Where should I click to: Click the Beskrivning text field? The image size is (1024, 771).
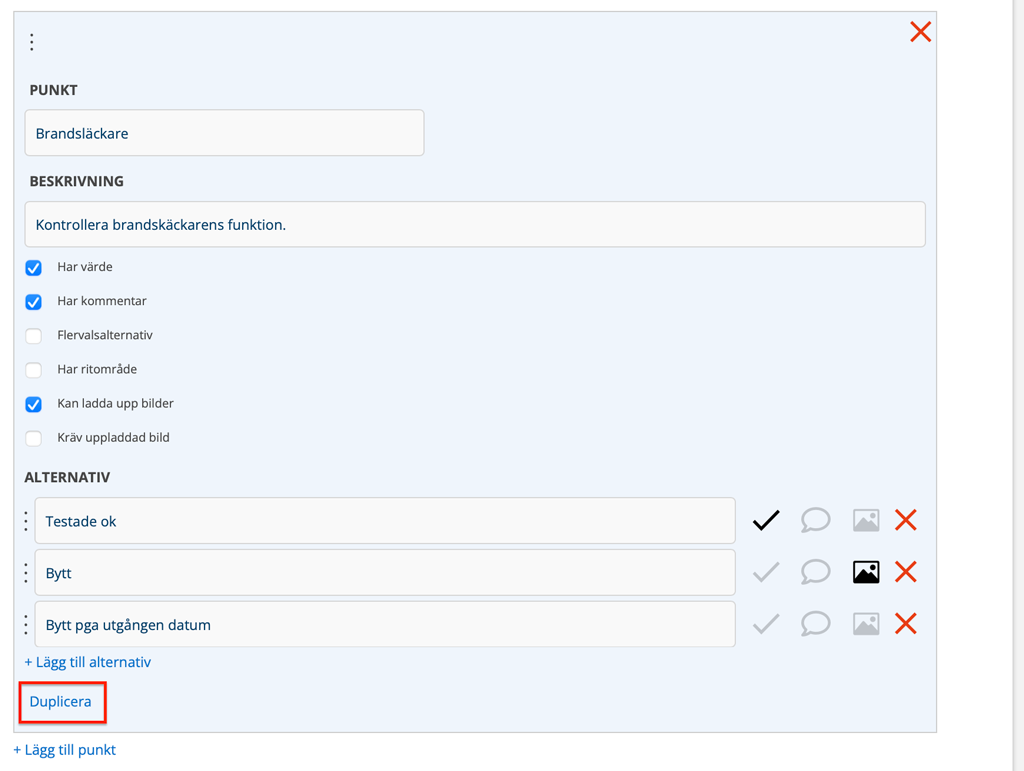(474, 225)
